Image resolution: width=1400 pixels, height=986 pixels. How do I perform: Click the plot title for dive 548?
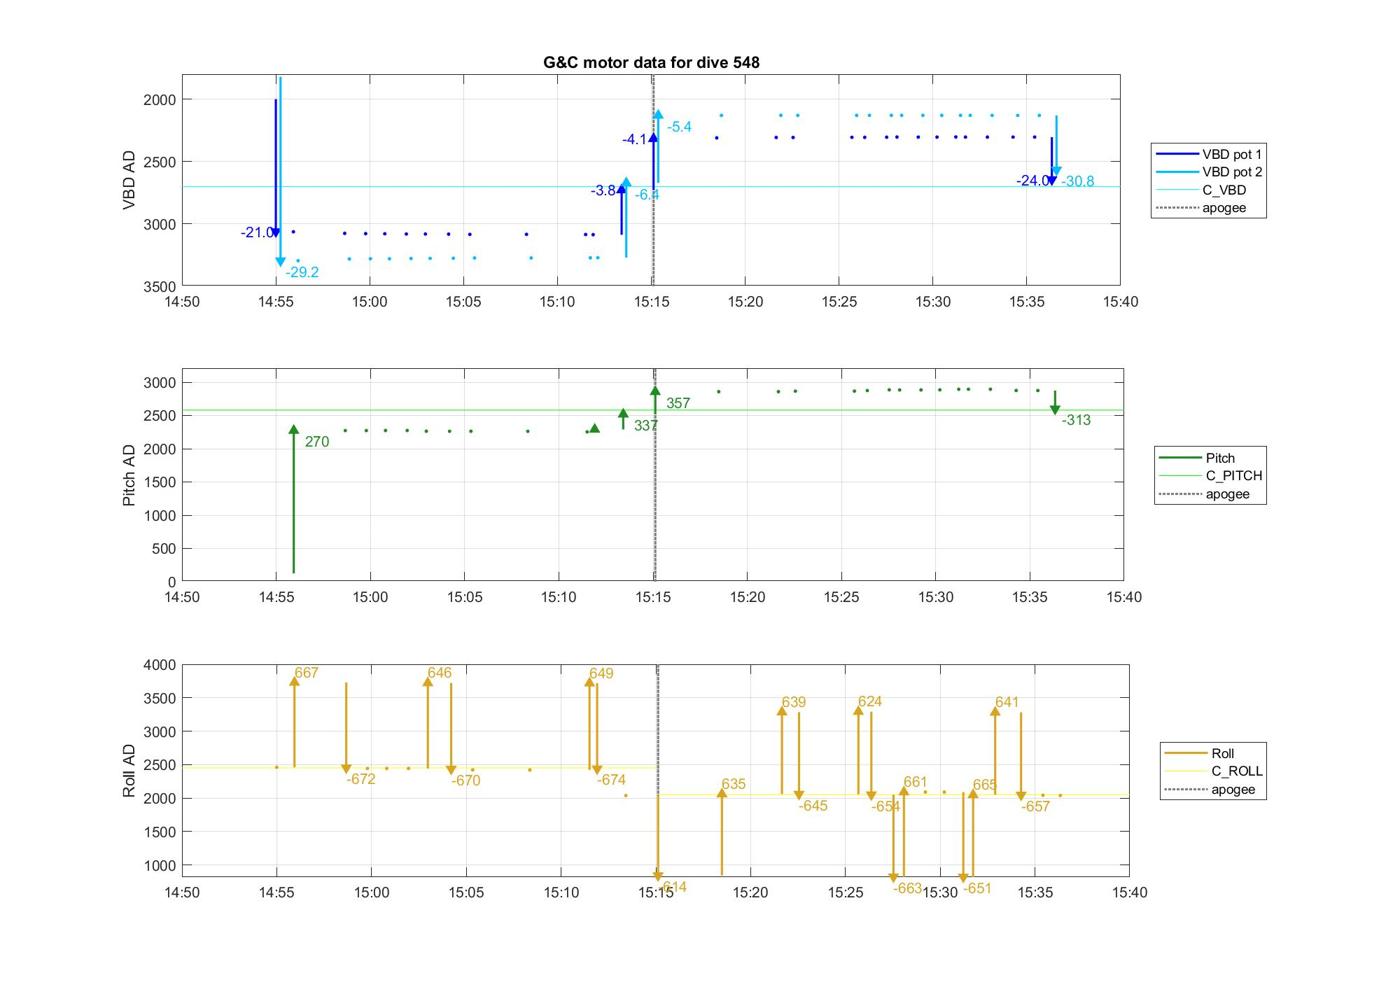pos(651,62)
